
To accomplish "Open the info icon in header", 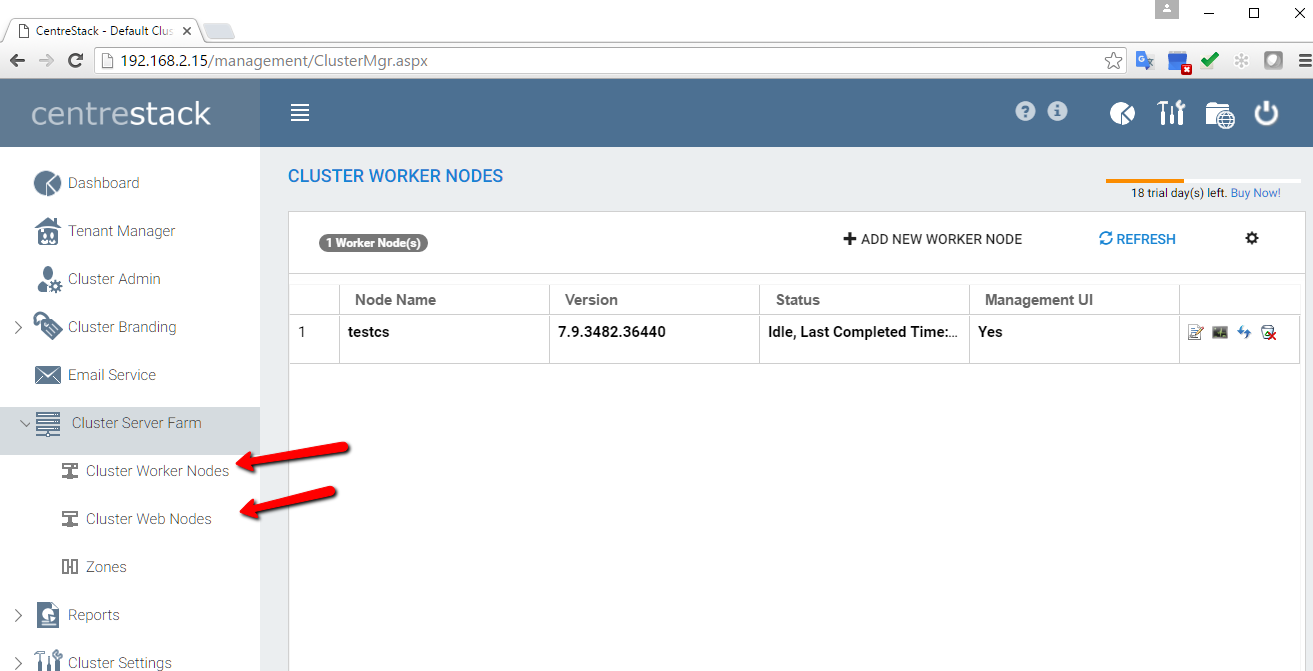I will click(x=1057, y=112).
